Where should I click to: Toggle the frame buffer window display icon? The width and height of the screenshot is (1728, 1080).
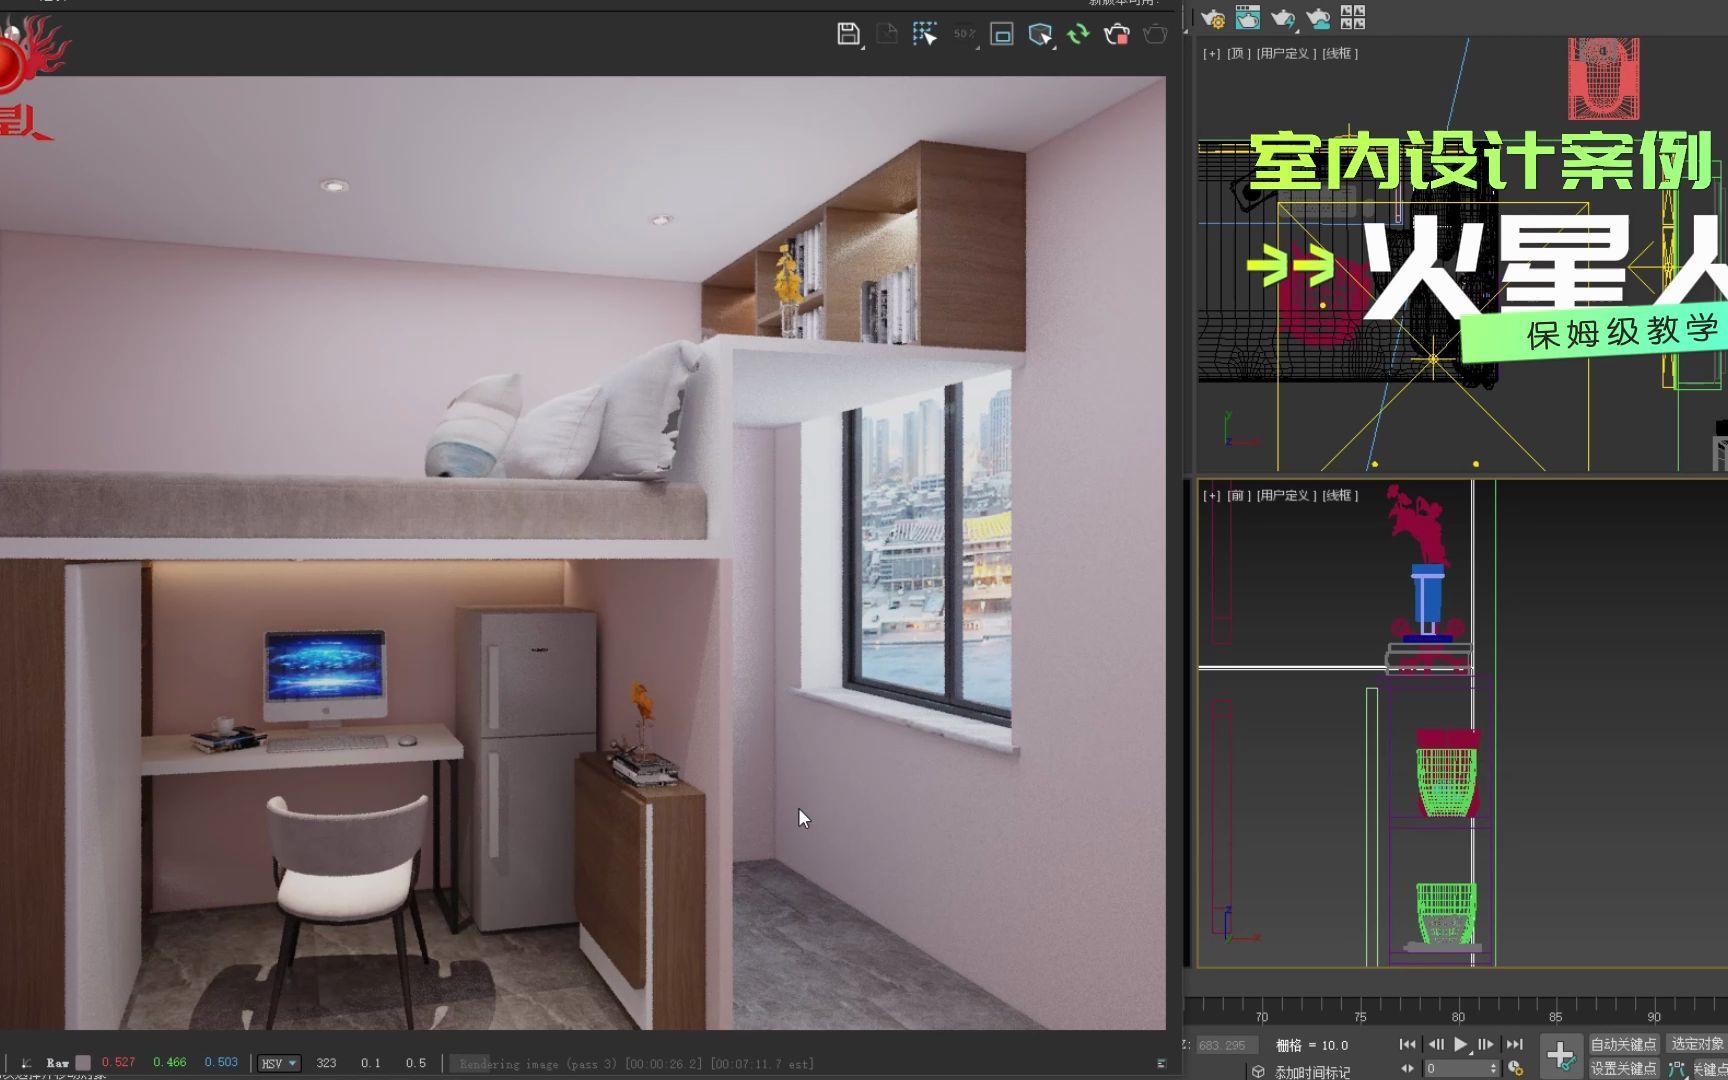coord(1002,34)
